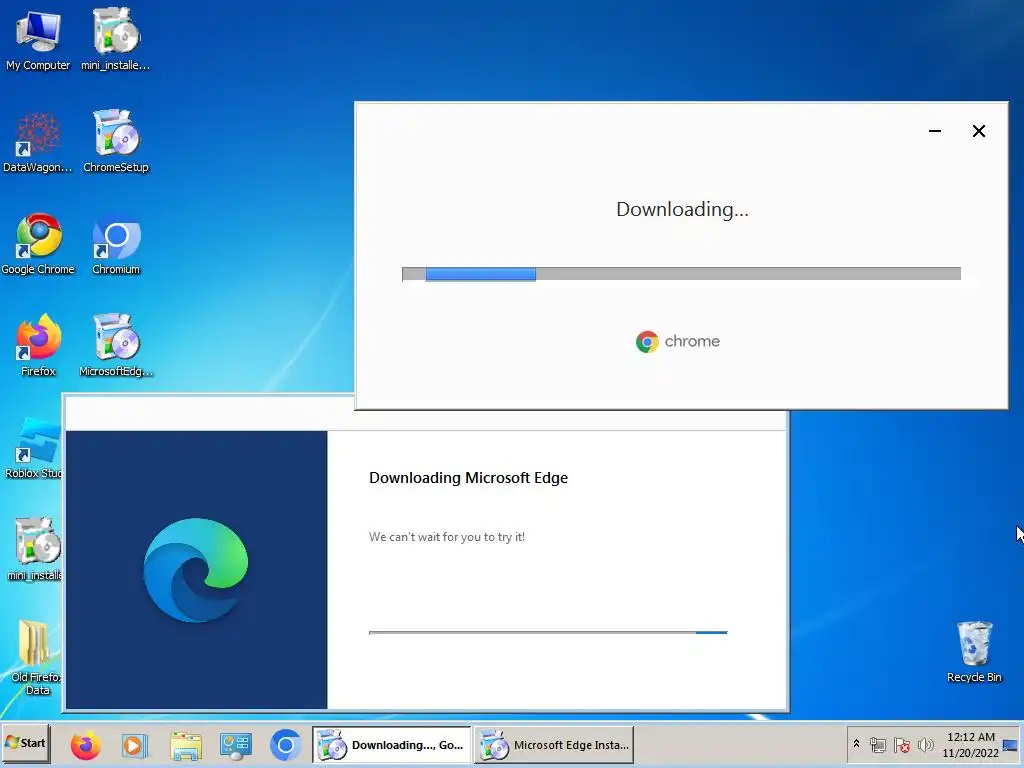Switch to the Downloading Google Chrome taskbar item

(x=391, y=744)
